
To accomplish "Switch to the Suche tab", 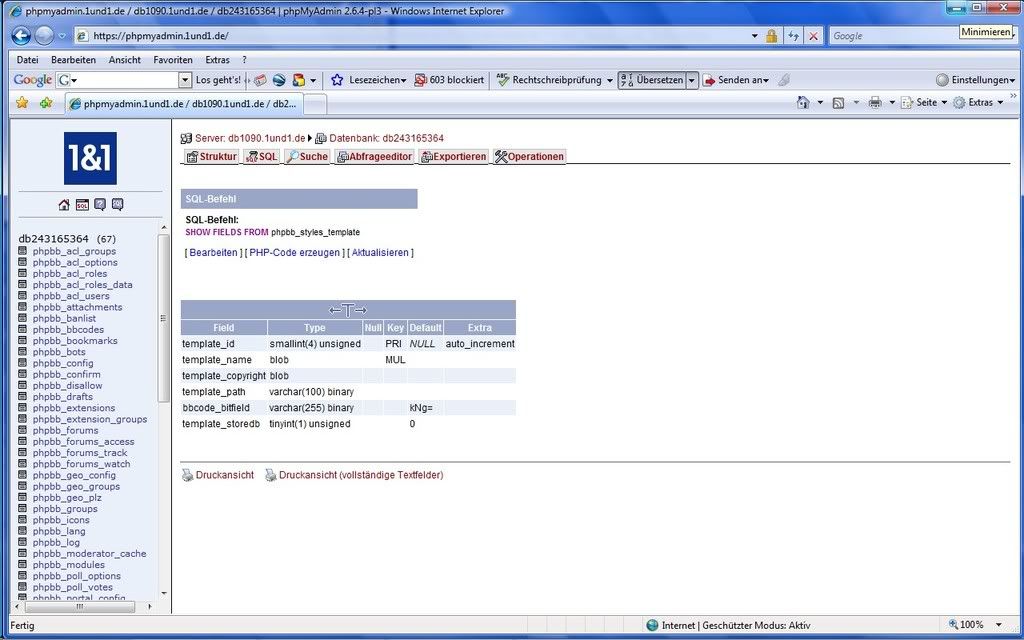I will click(307, 157).
